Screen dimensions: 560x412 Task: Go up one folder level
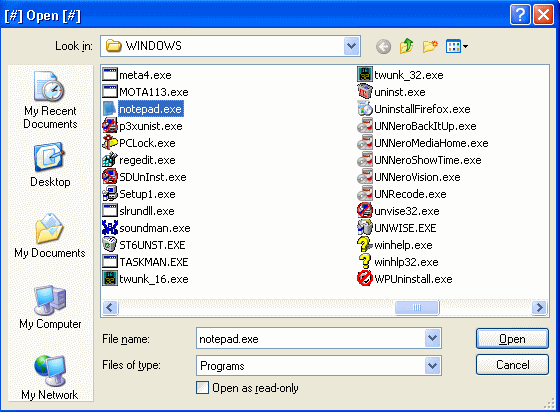tap(406, 46)
